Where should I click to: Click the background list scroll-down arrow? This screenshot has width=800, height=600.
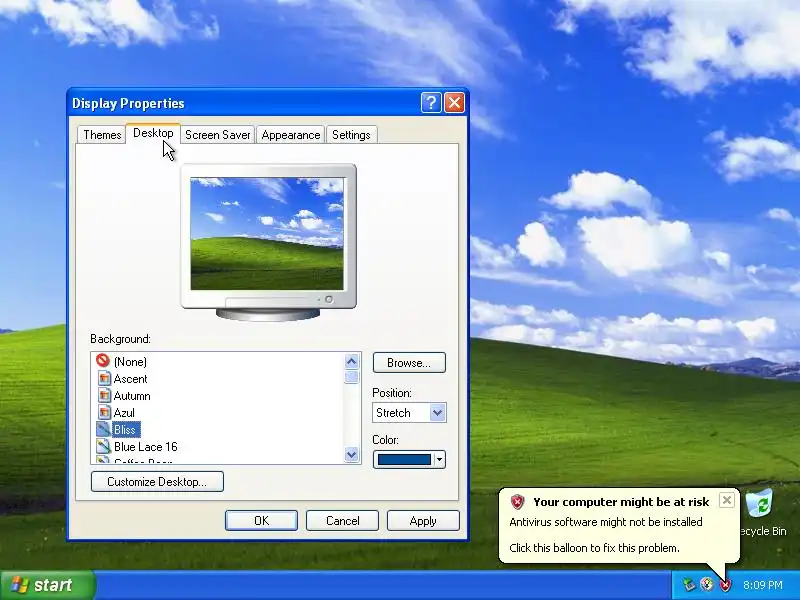(x=352, y=454)
